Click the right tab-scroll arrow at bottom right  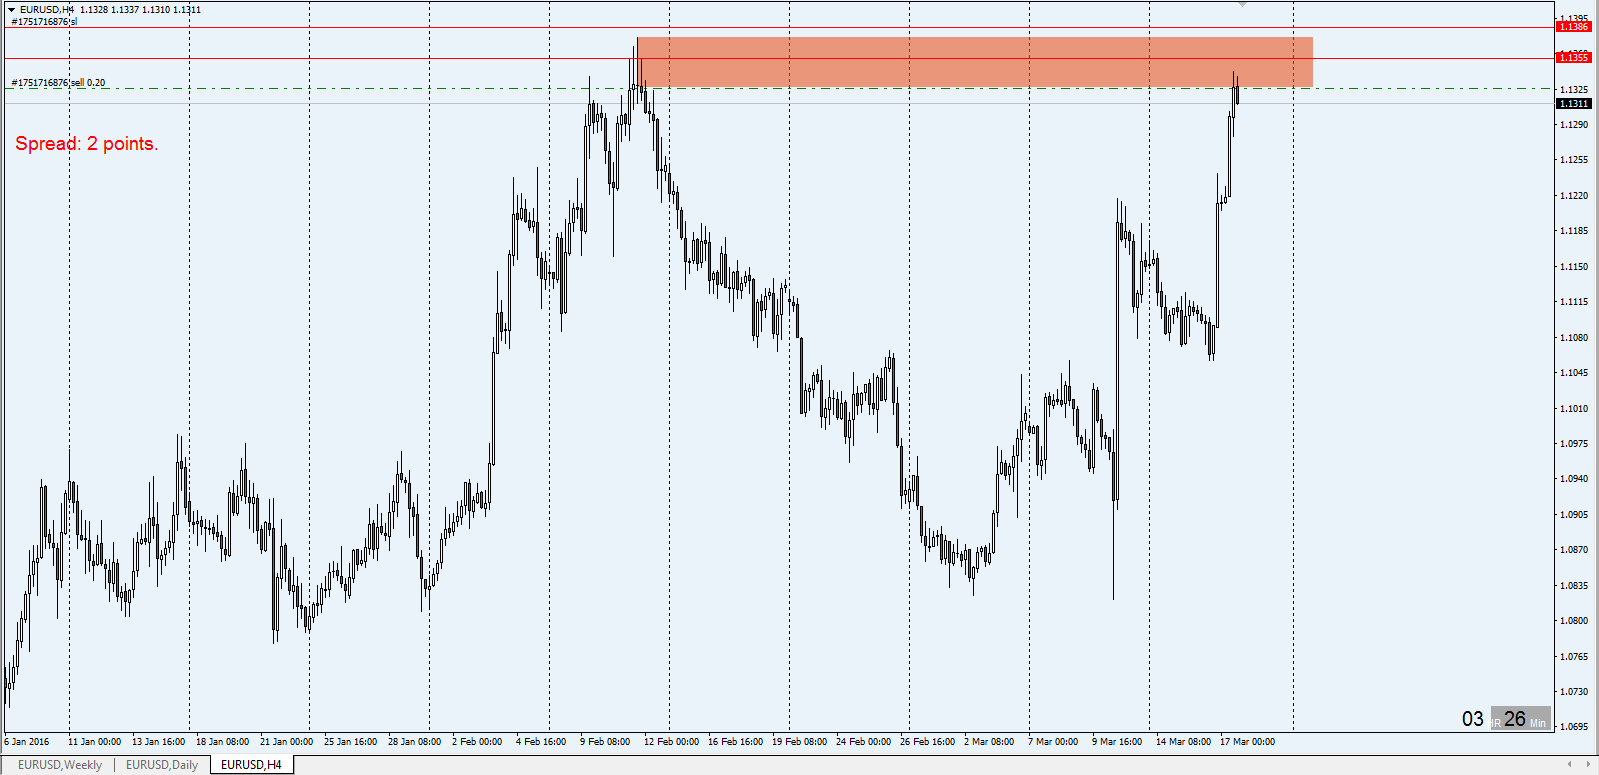click(x=1587, y=765)
